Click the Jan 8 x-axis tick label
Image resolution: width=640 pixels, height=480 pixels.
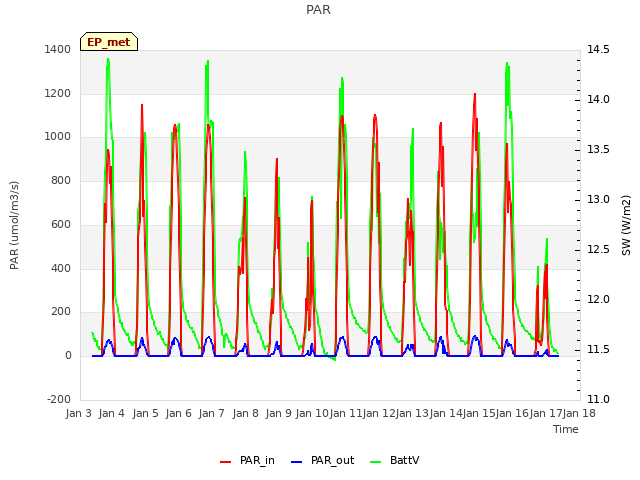pos(245,413)
